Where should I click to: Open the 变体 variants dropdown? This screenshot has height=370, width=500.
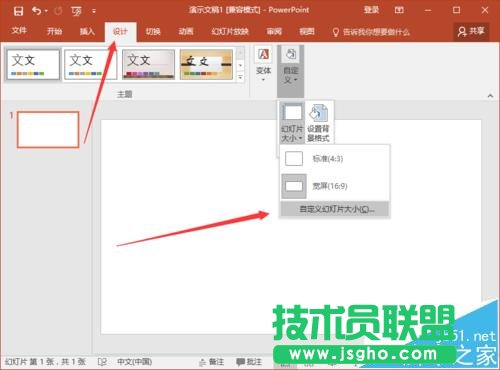click(x=263, y=65)
